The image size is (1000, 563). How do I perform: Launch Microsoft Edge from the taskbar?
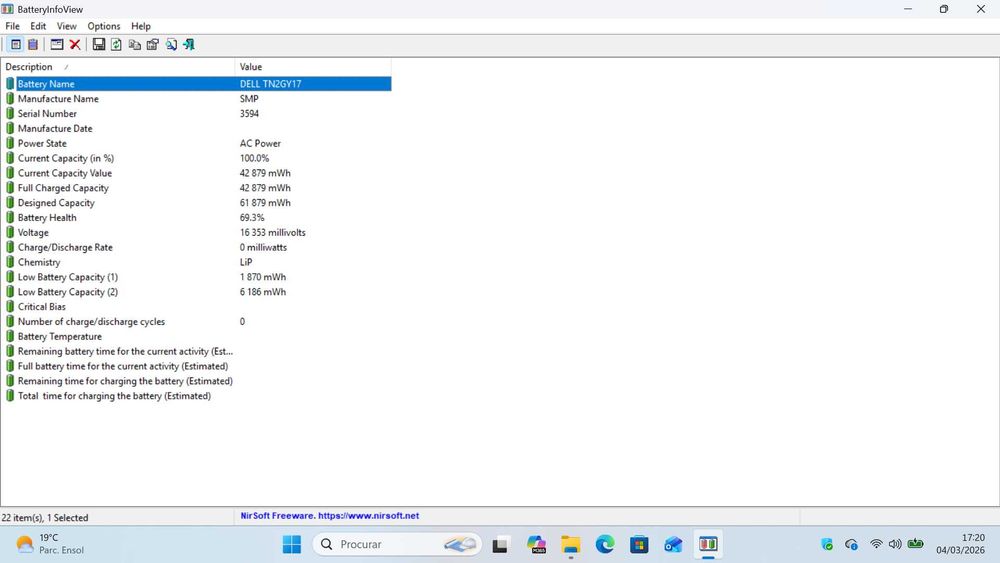pos(605,545)
